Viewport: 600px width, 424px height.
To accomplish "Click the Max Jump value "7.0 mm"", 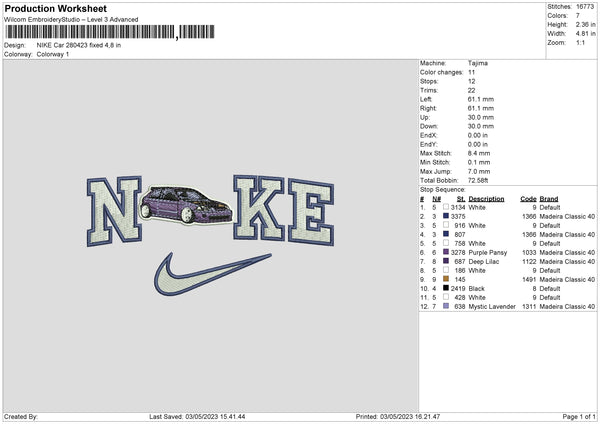I will click(x=479, y=171).
